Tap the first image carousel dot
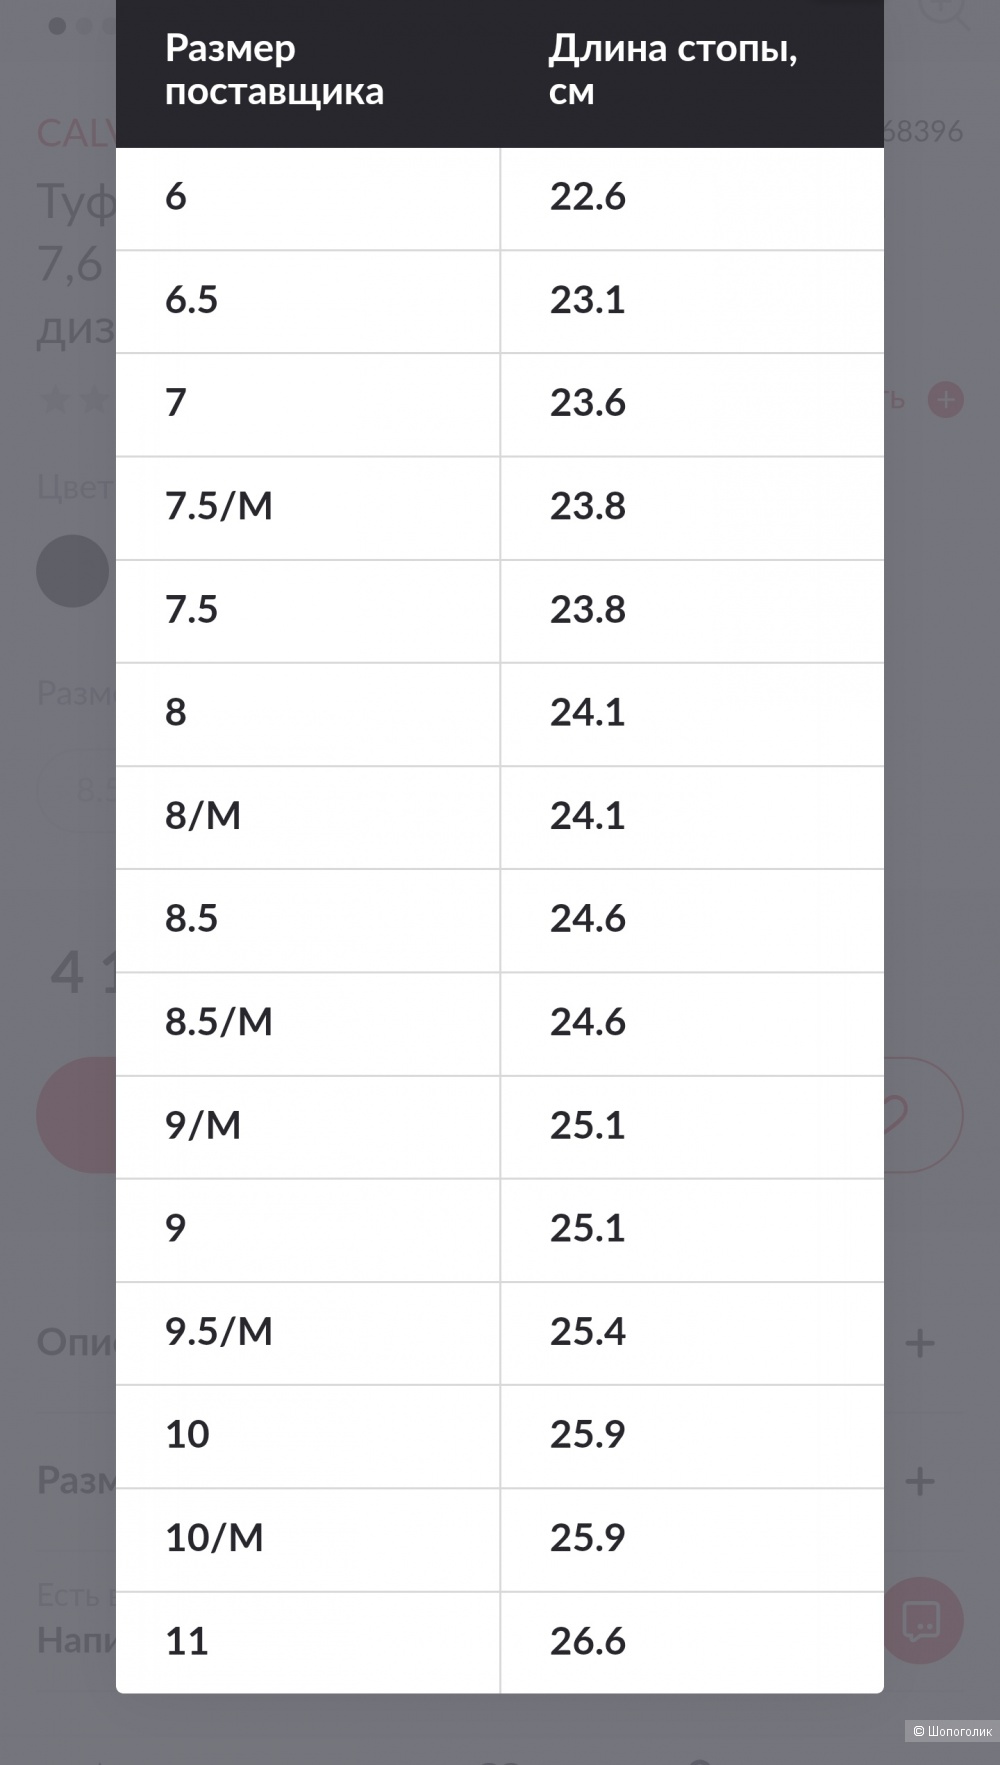 (57, 26)
